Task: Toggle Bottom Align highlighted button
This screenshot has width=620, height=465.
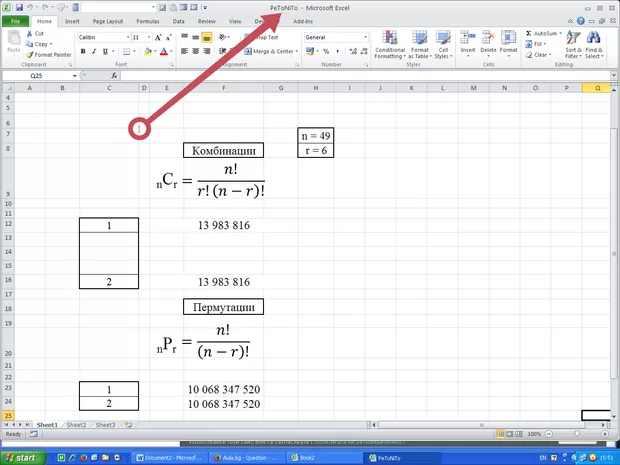Action: pyautogui.click(x=206, y=37)
